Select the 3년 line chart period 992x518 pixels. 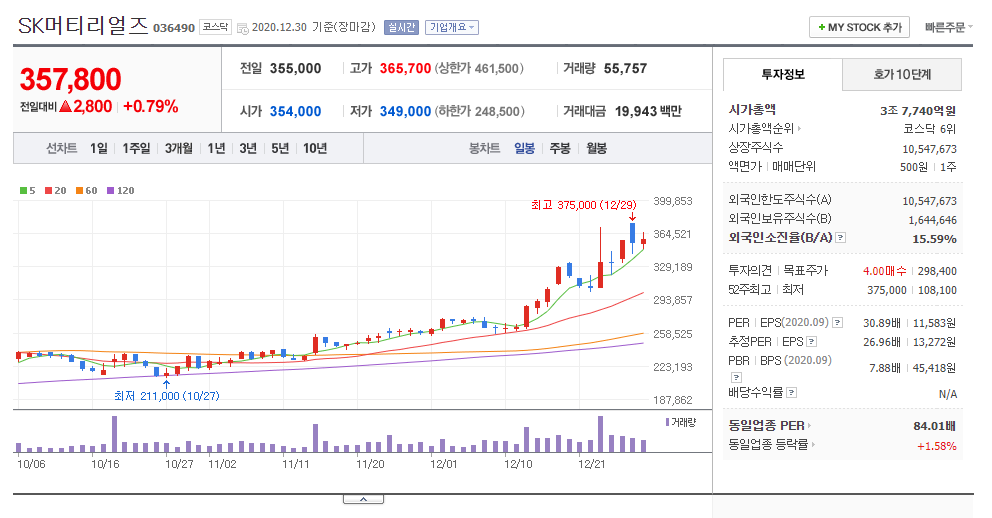point(248,148)
